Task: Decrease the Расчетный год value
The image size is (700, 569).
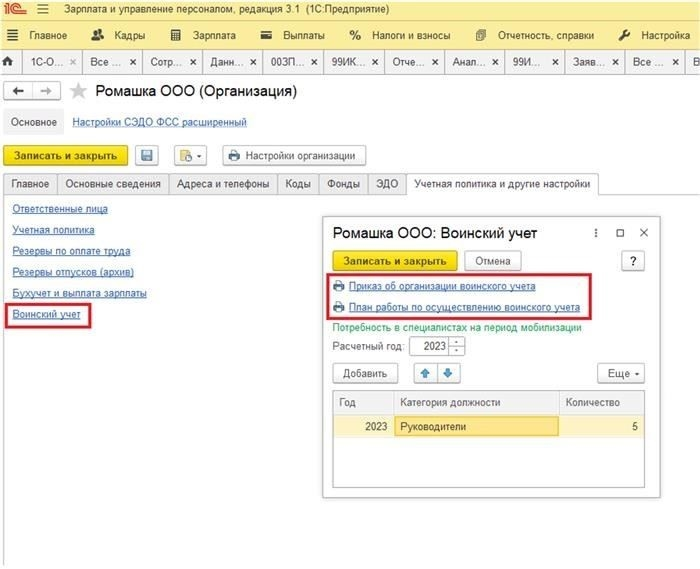Action: 456,351
